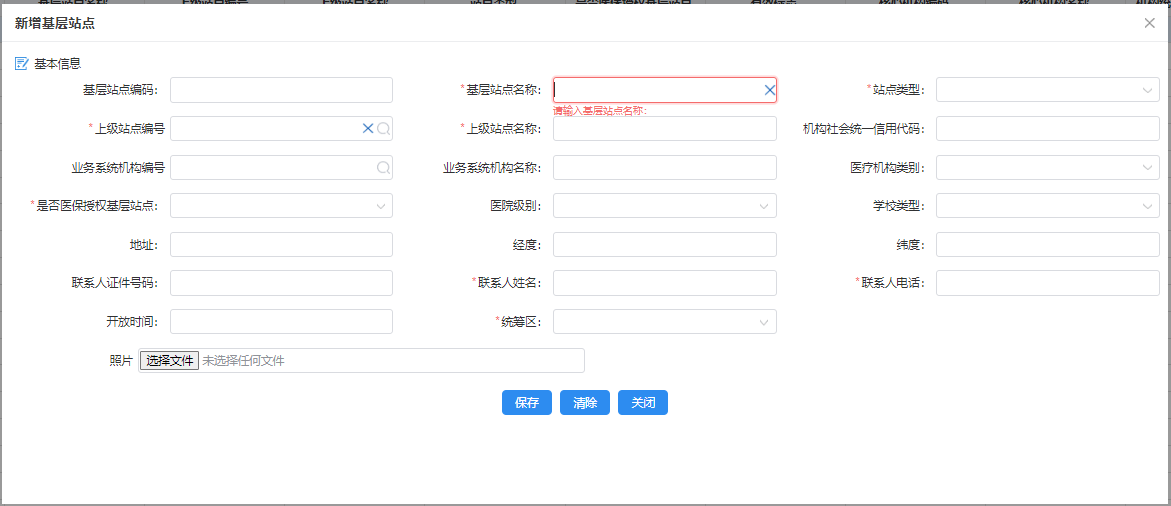Click 选择文件 to upload a photo
Viewport: 1171px width, 506px height.
(169, 361)
